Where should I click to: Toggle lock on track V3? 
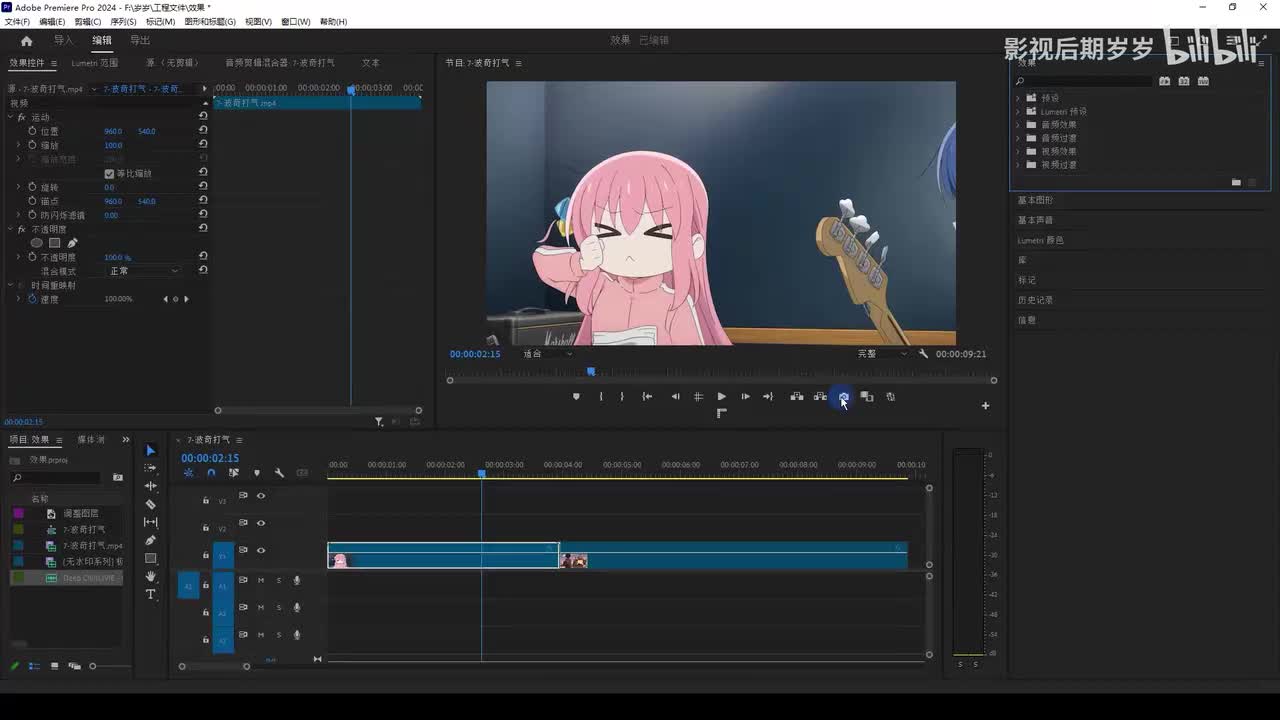(x=206, y=500)
